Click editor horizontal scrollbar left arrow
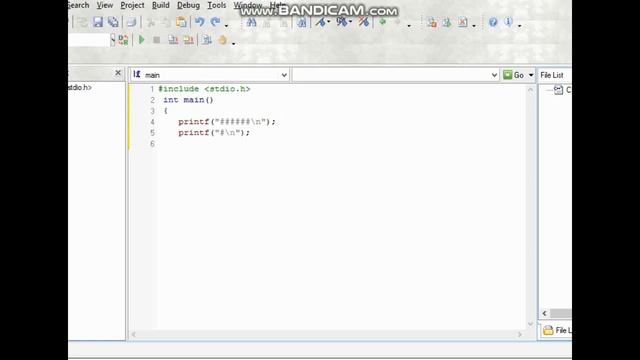The width and height of the screenshot is (640, 360). coord(133,334)
